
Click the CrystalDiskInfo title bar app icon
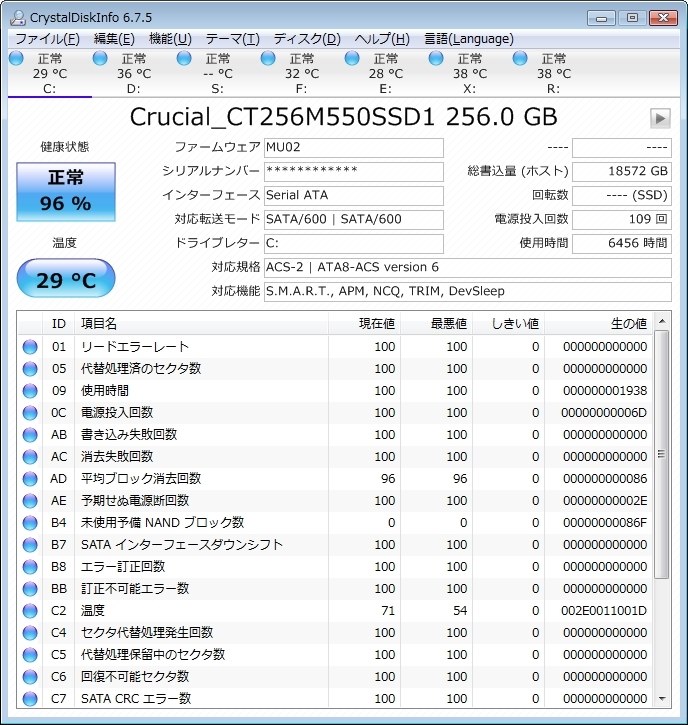pyautogui.click(x=18, y=18)
